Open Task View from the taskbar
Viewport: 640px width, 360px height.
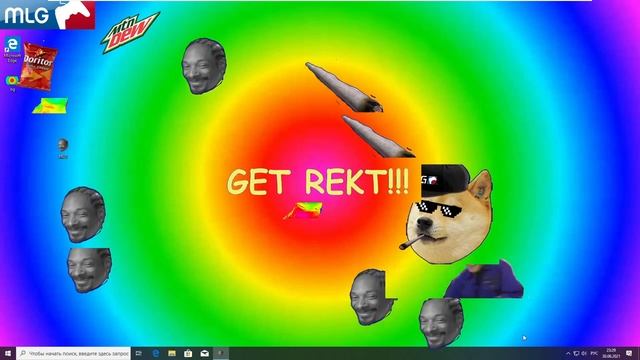pos(139,353)
